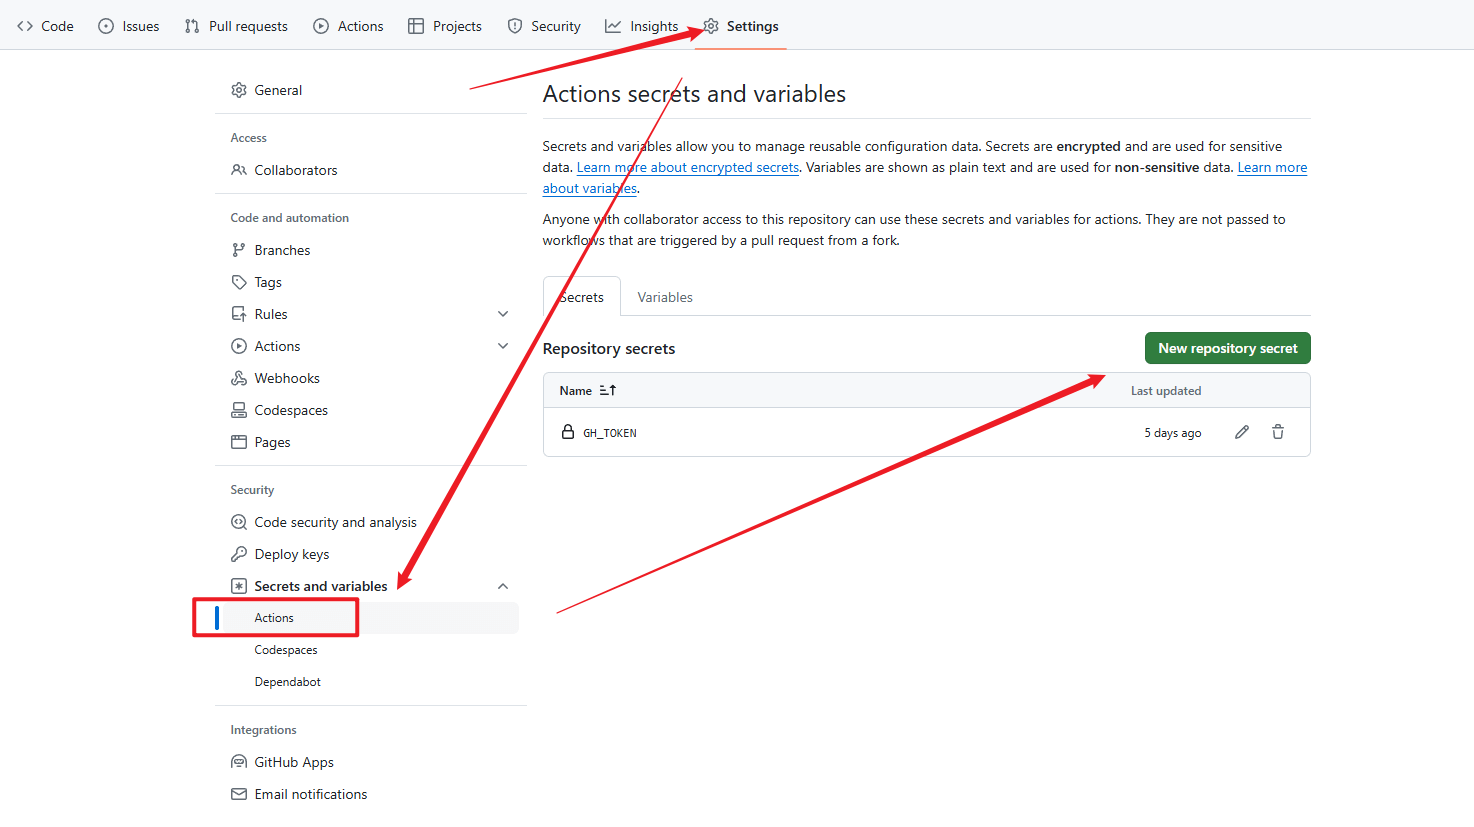The height and width of the screenshot is (827, 1474).
Task: Open the 'Learn more about encrypted secrets' link
Action: [688, 167]
